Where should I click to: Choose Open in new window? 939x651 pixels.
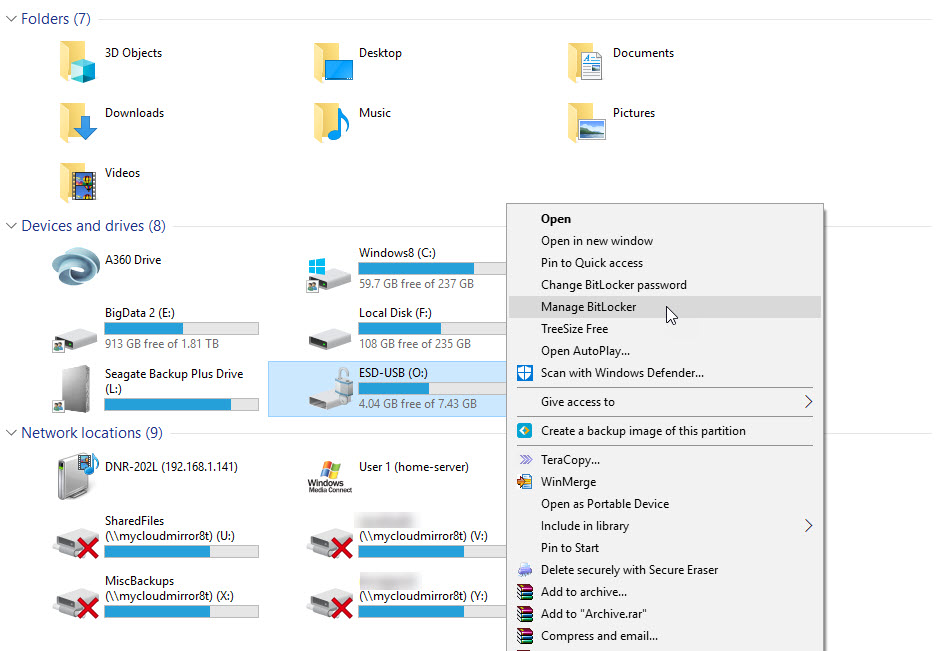click(x=596, y=241)
